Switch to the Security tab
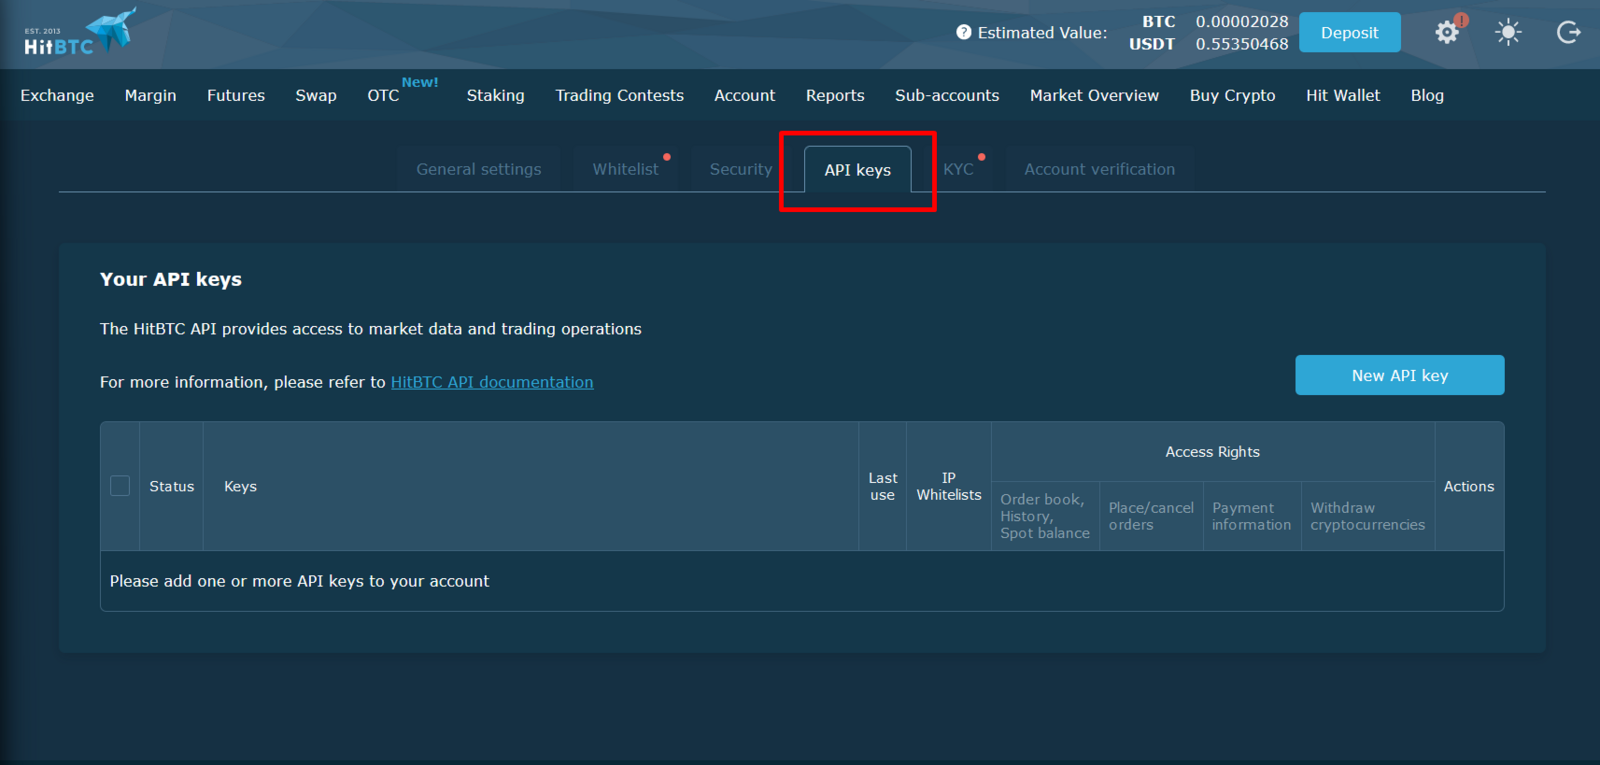This screenshot has width=1600, height=765. point(741,169)
